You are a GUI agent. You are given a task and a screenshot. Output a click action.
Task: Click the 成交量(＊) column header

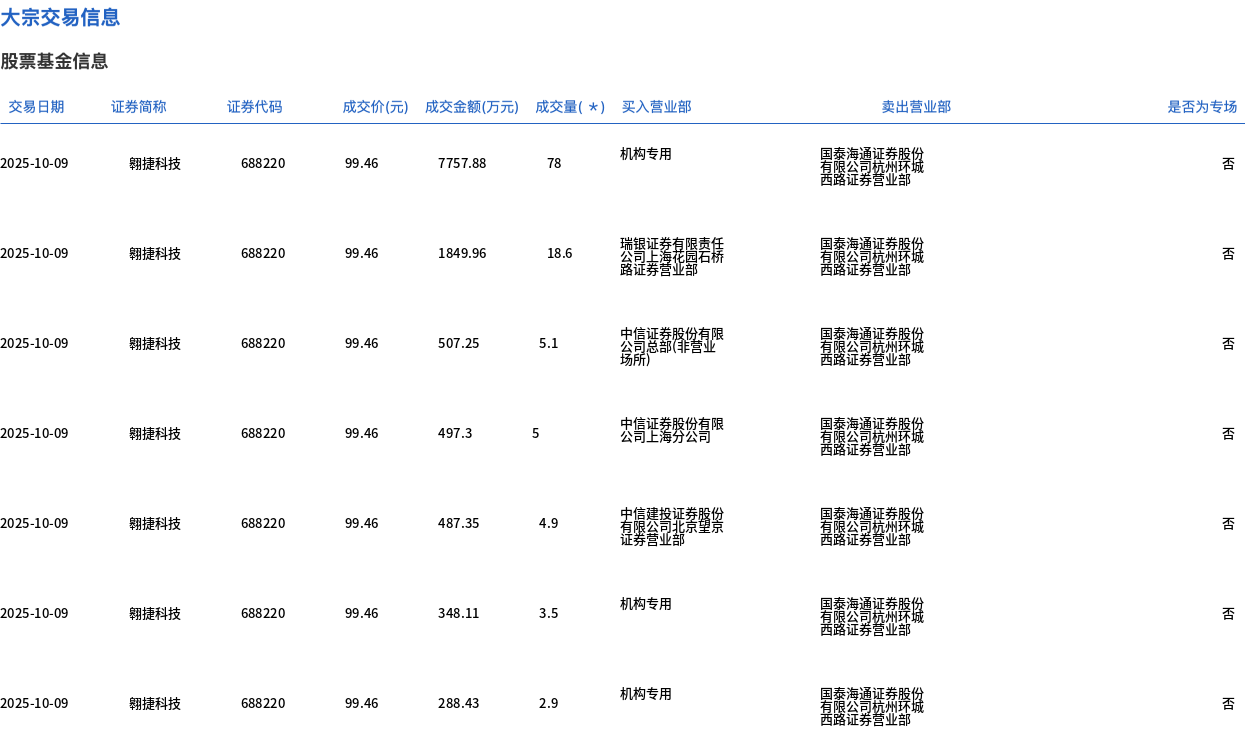(570, 107)
